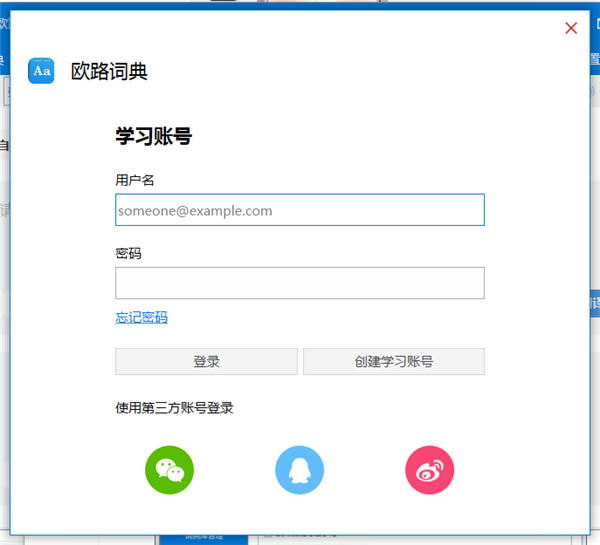Click the partially hidden icon beside the close X
Image resolution: width=600 pixels, height=545 pixels.
pyautogui.click(x=597, y=24)
